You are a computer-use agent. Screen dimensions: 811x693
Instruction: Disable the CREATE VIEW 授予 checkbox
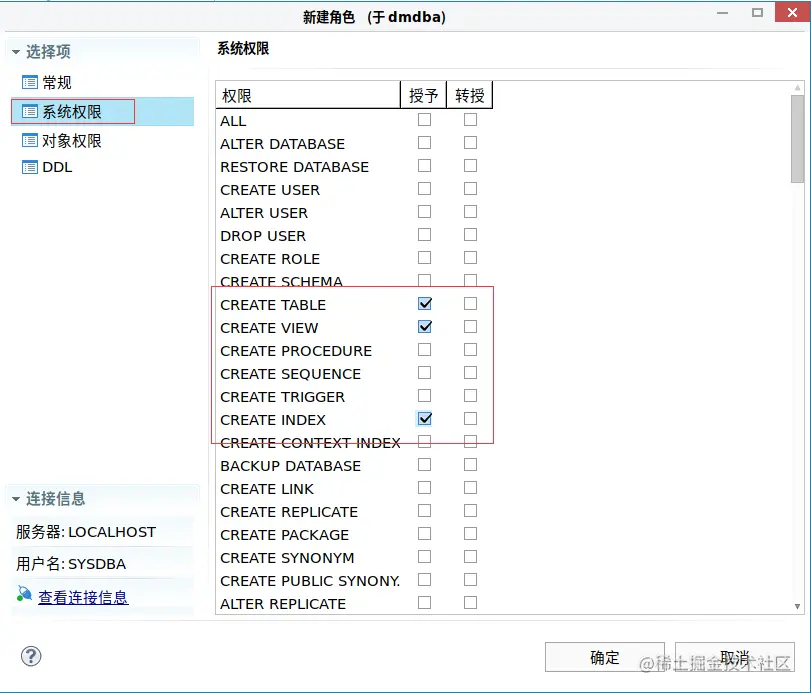click(424, 326)
